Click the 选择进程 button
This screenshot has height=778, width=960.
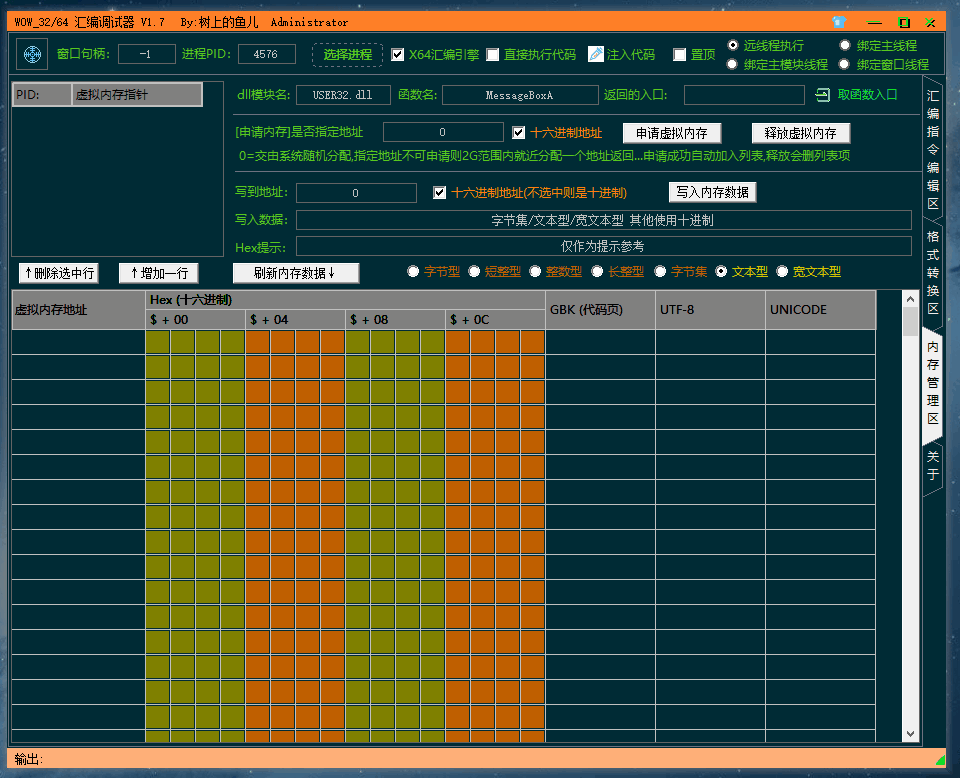(348, 54)
